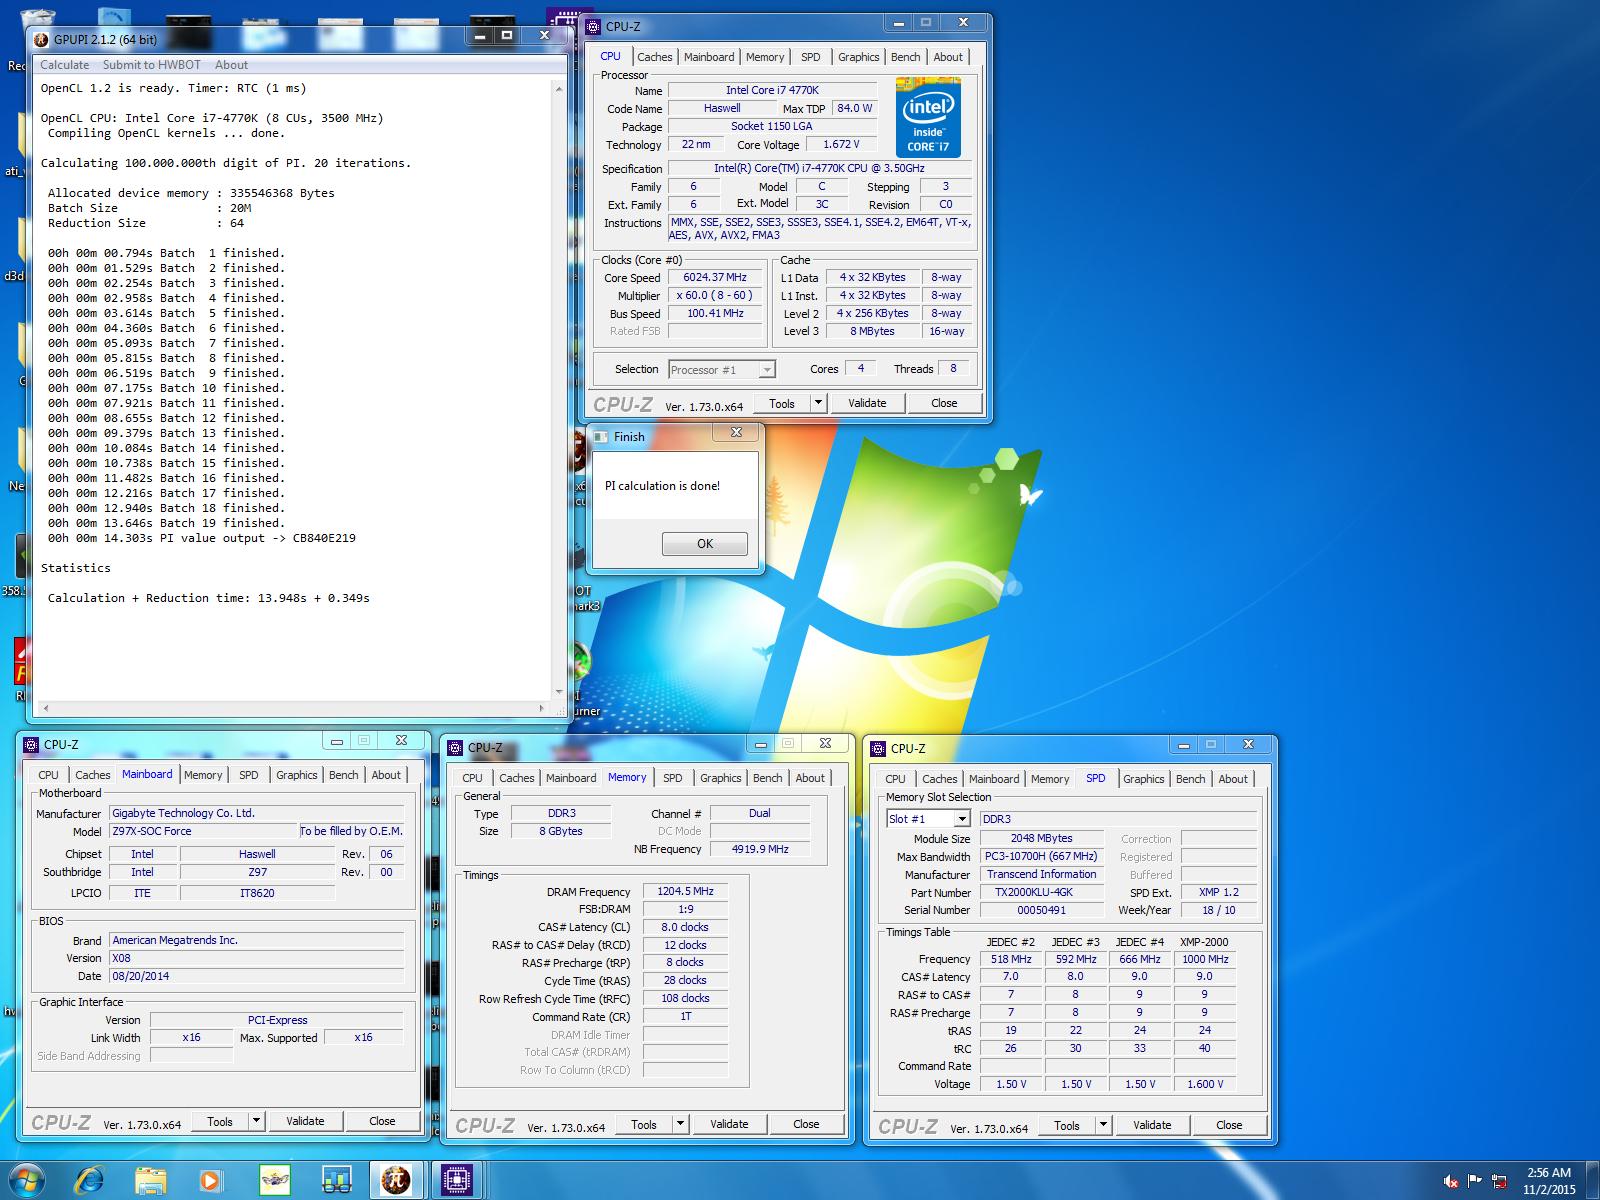This screenshot has width=1600, height=1200.
Task: Click GPUPI vertical scrollbar up arrow
Action: click(559, 89)
